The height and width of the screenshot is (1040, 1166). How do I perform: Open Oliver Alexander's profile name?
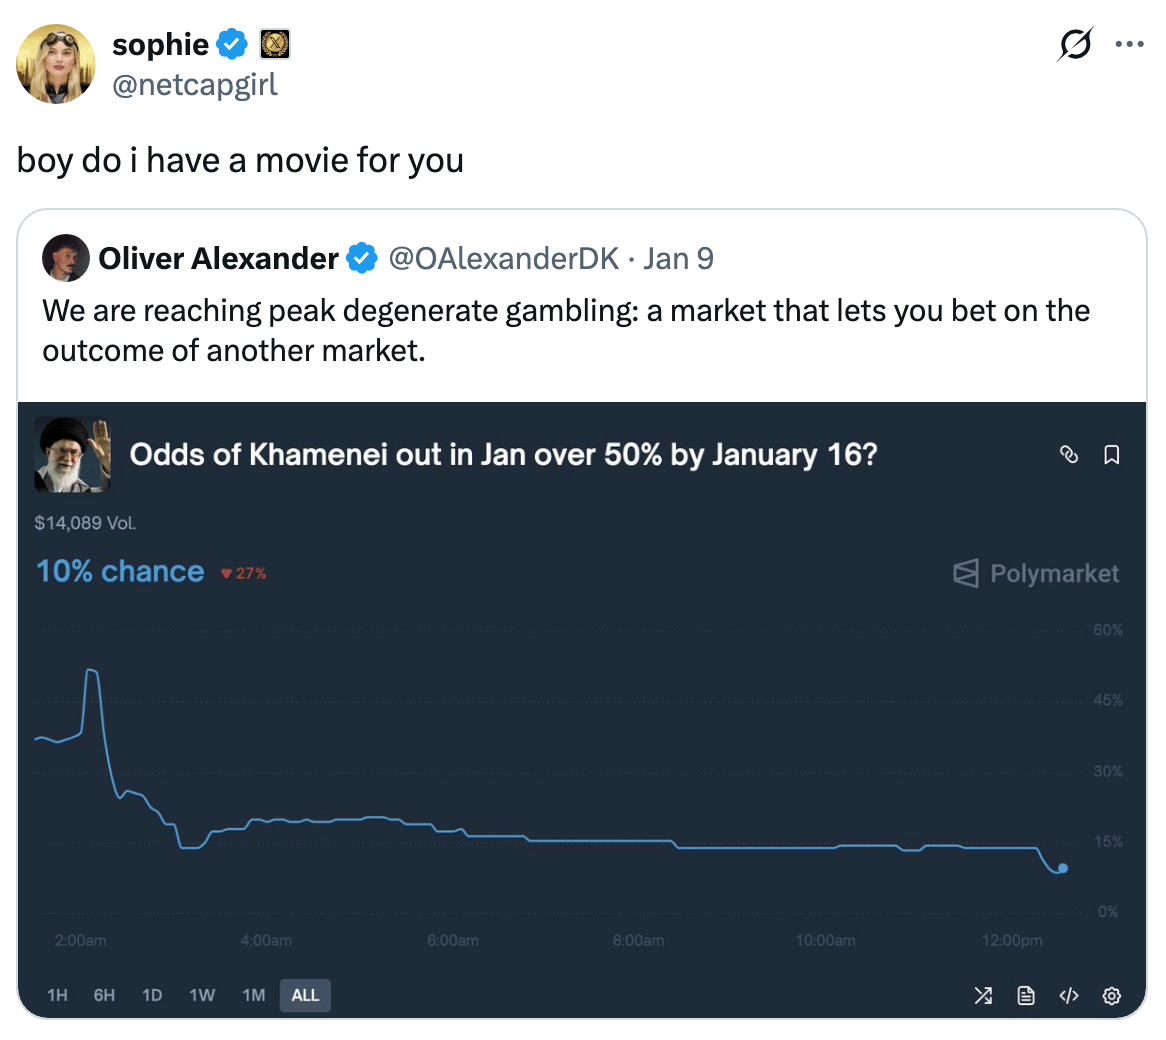pyautogui.click(x=218, y=259)
